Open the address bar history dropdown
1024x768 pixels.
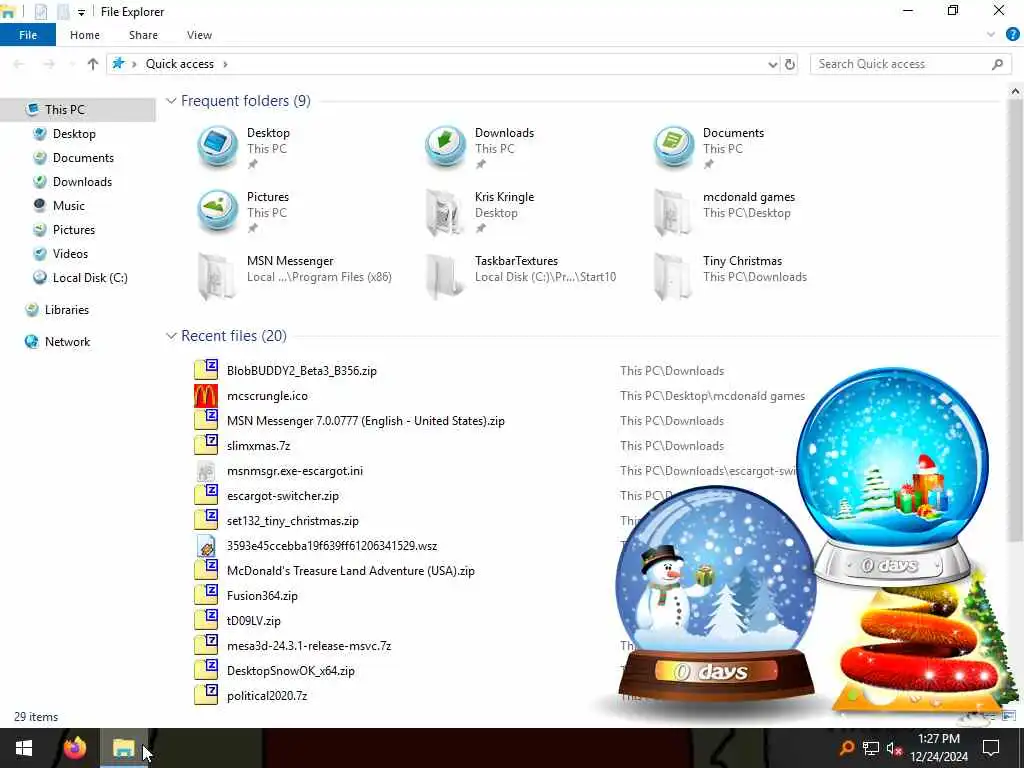click(773, 64)
